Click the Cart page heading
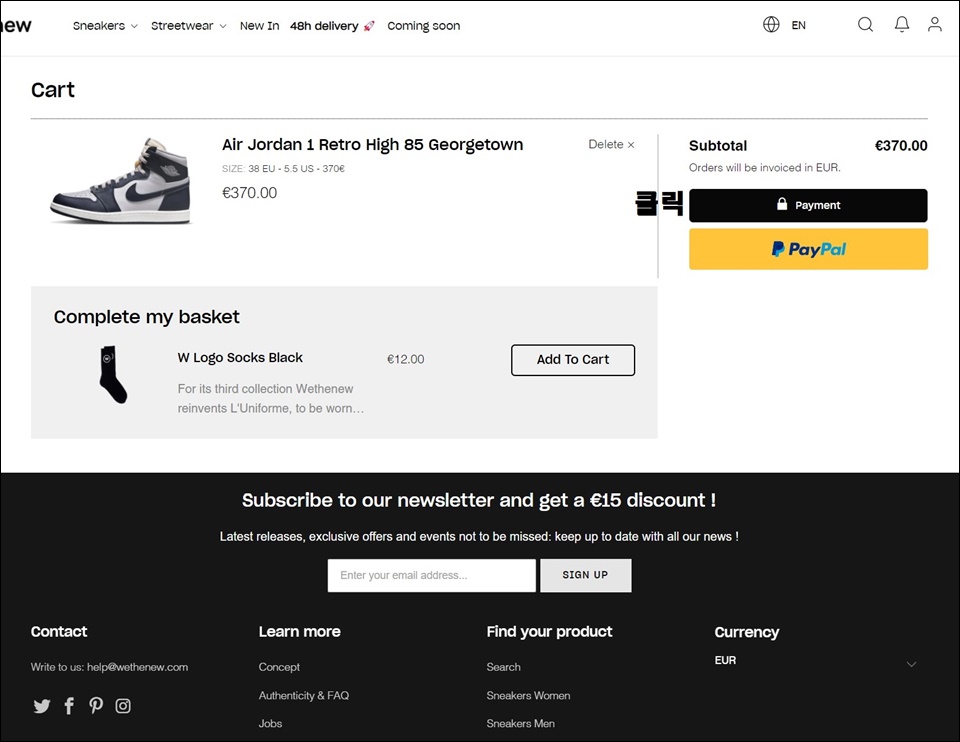 click(53, 90)
